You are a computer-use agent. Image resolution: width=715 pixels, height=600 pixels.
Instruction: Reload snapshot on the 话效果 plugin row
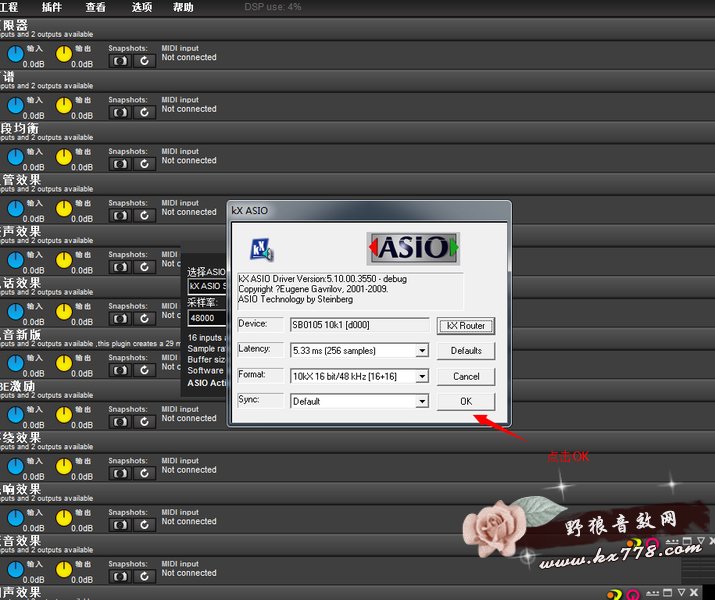coord(145,319)
